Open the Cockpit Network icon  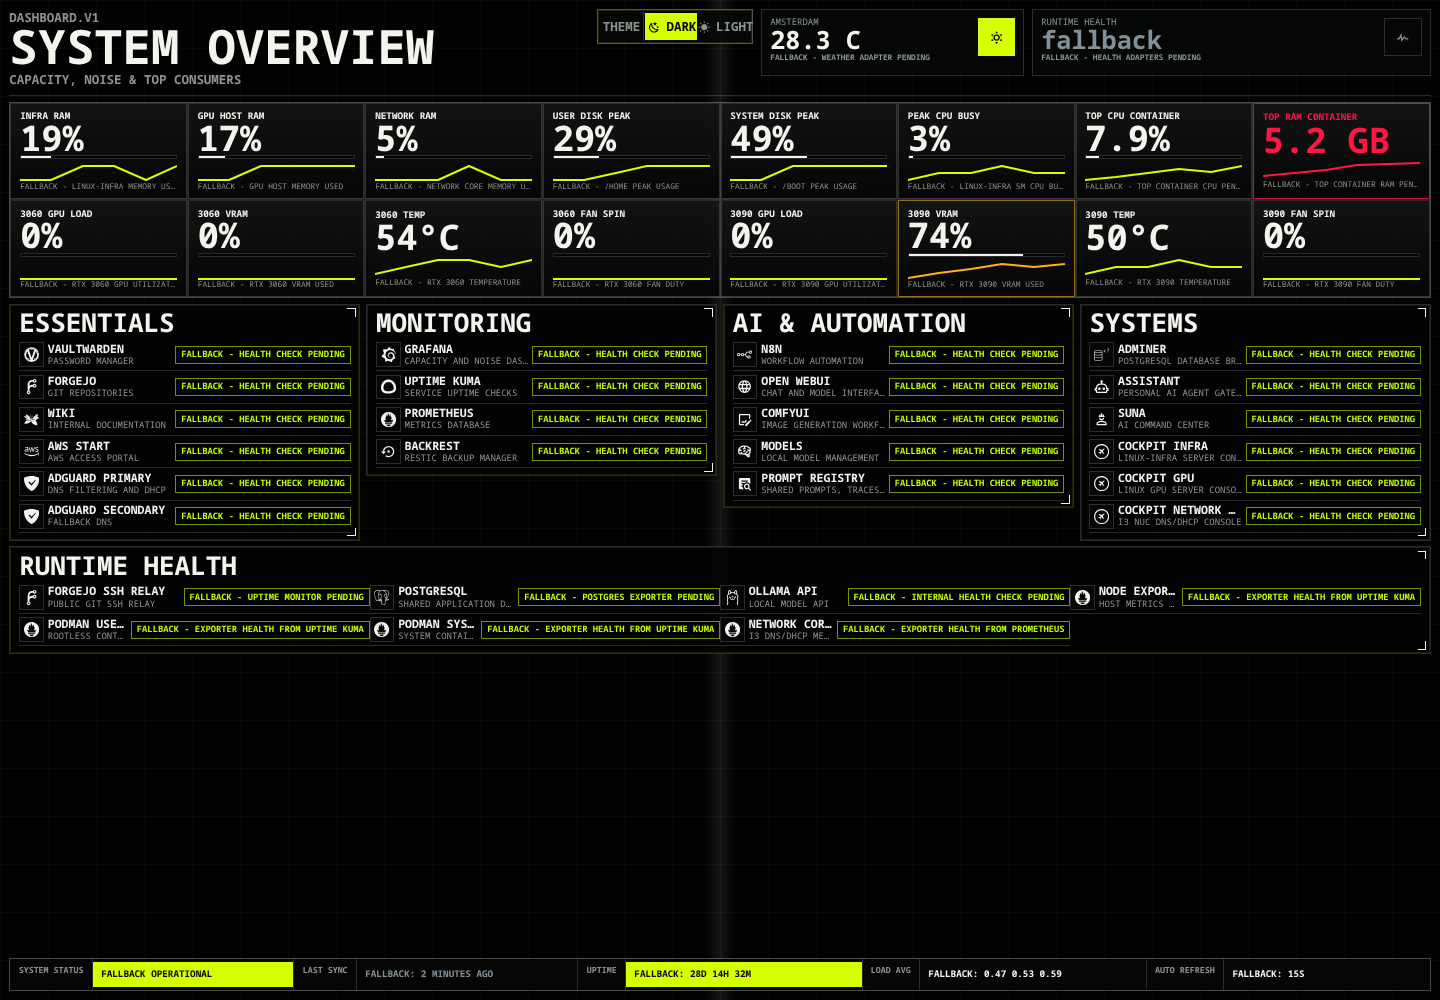(x=1101, y=516)
